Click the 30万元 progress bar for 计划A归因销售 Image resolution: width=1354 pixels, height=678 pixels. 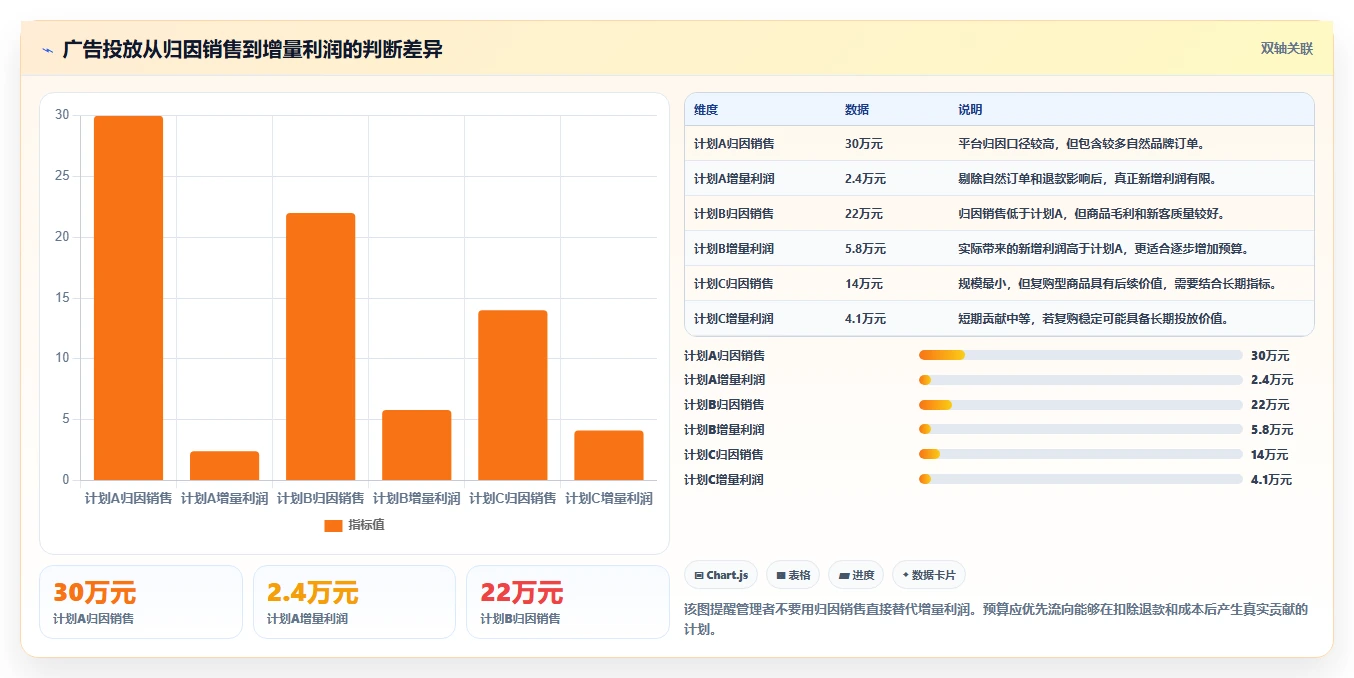[x=1080, y=355]
